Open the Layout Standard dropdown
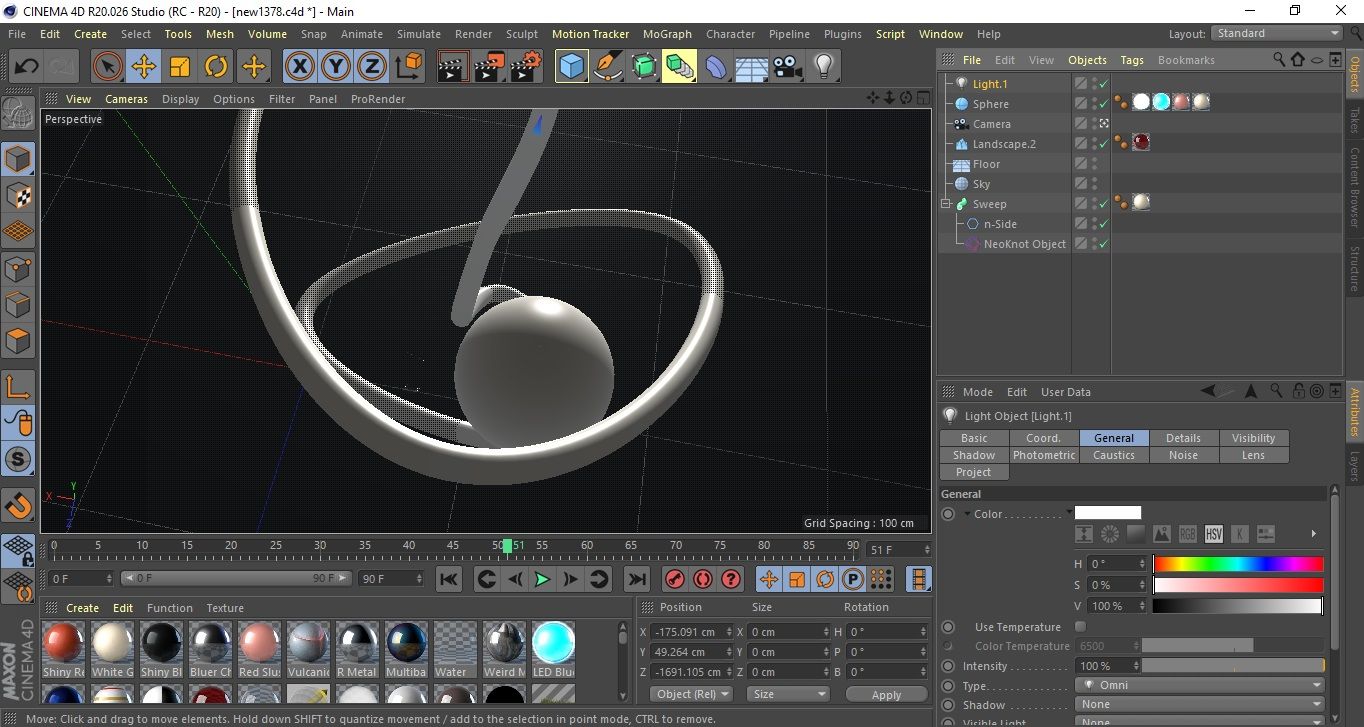The height and width of the screenshot is (727, 1364). tap(1277, 33)
